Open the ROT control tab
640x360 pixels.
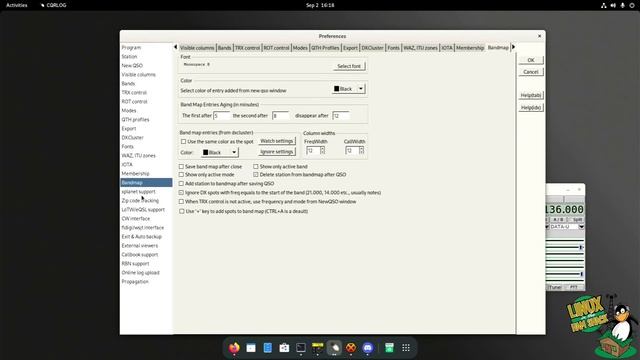point(276,48)
